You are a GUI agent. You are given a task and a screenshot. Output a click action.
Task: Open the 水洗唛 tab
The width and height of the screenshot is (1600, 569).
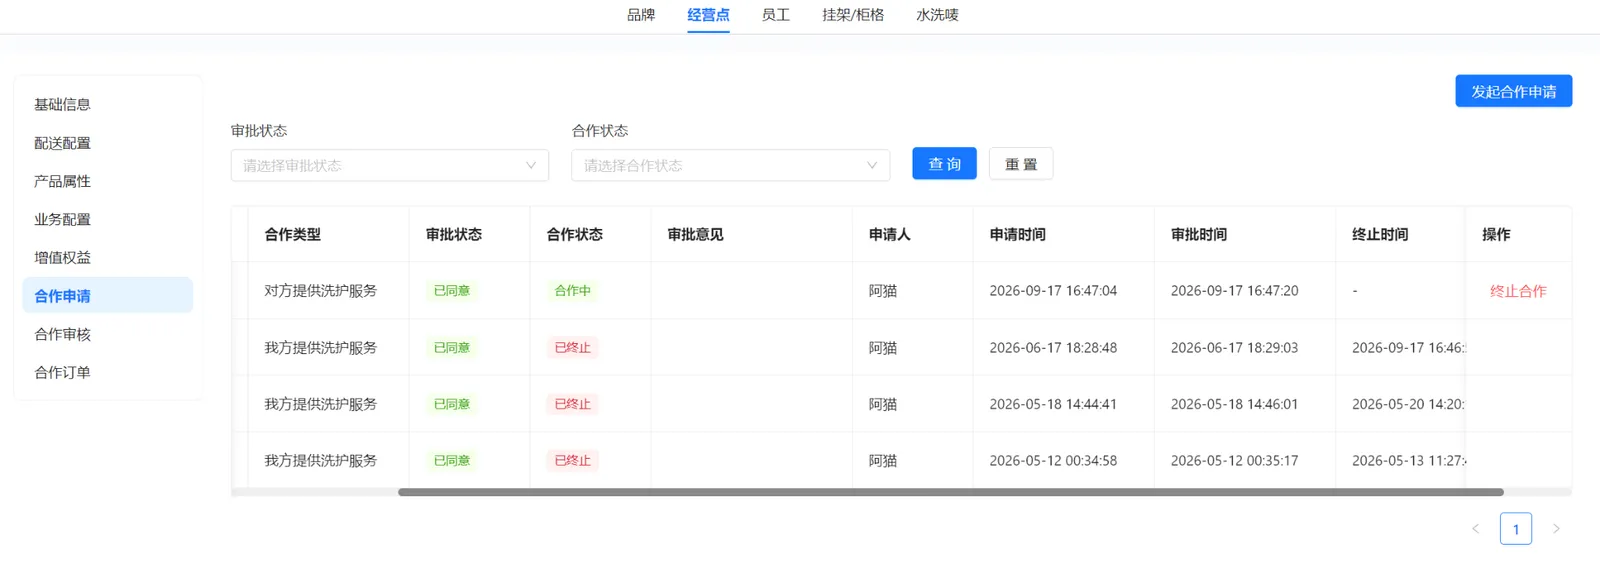tap(937, 15)
